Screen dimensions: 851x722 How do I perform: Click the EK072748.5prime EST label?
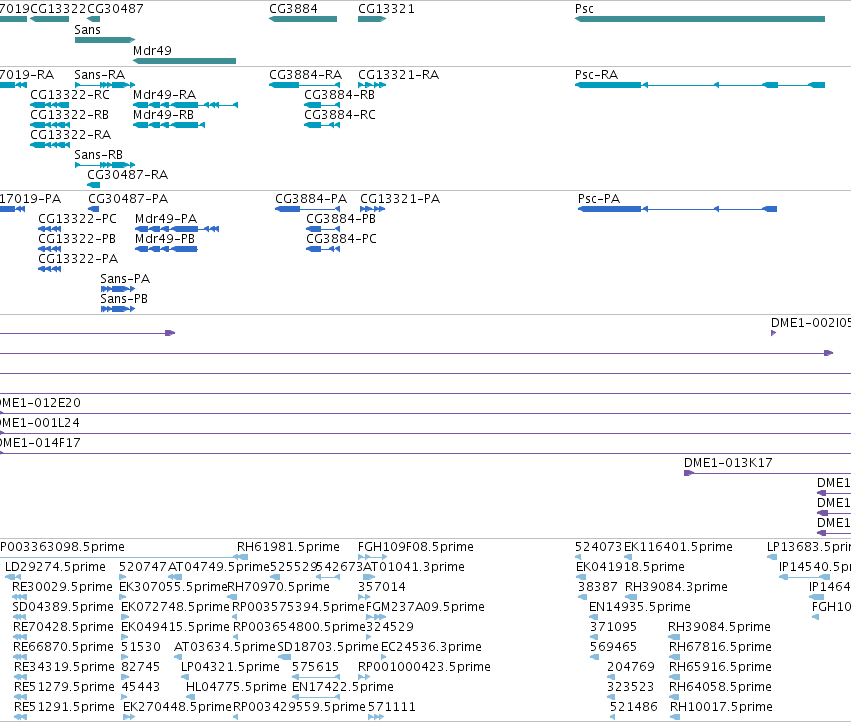(x=175, y=607)
